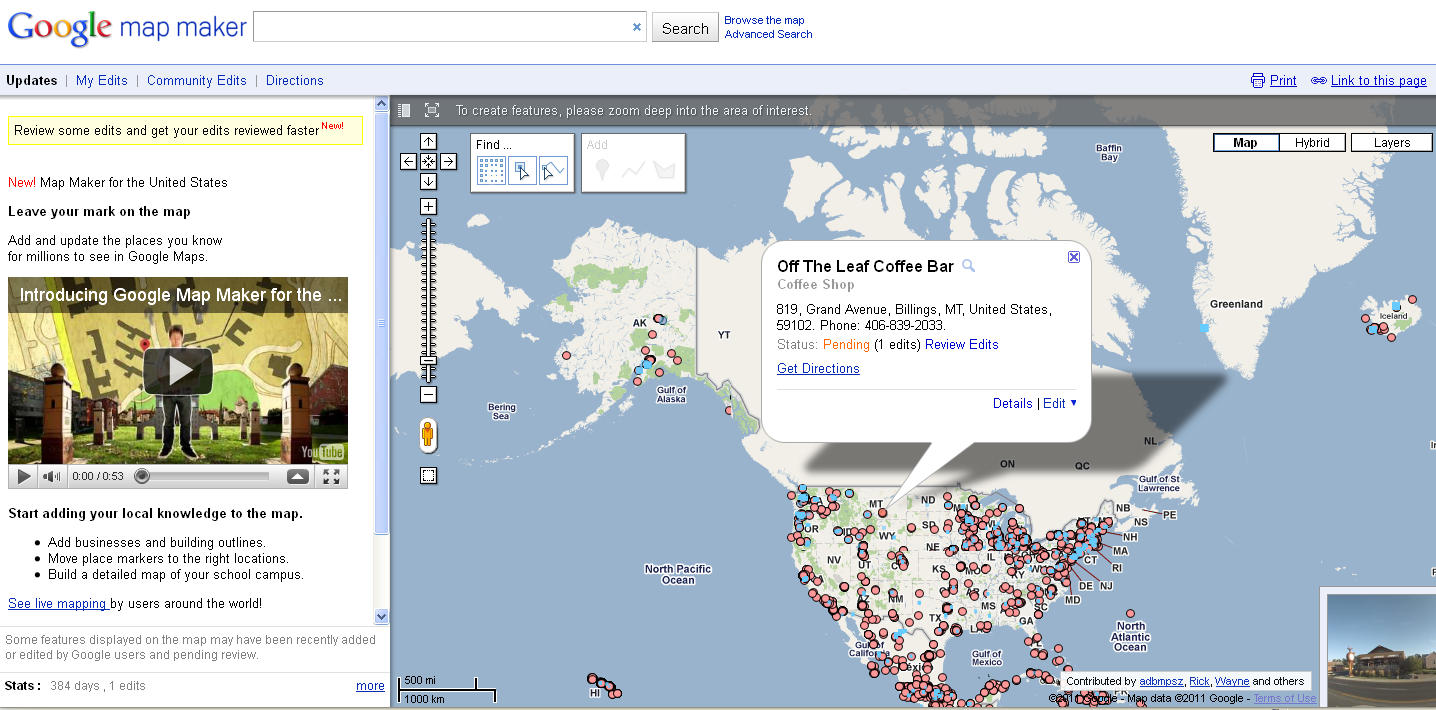Click the center return-to-last-result pan icon
This screenshot has width=1436, height=710.
[x=428, y=161]
